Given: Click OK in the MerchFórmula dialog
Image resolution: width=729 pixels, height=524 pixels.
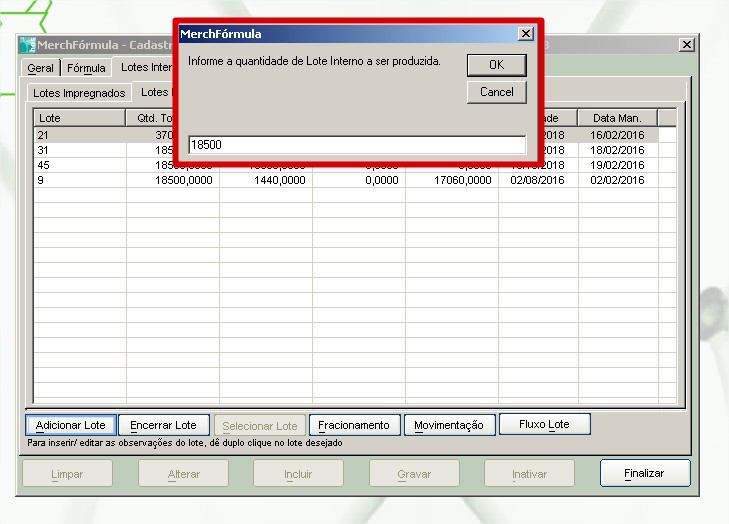Looking at the screenshot, I should tap(496, 64).
